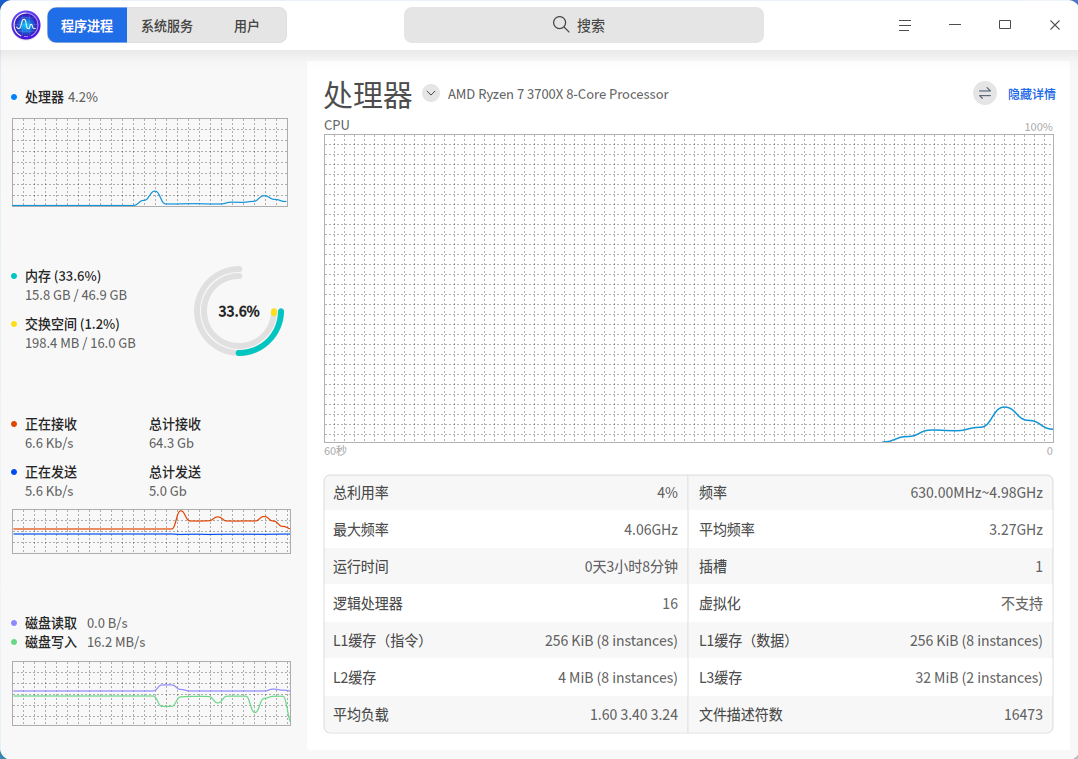
Task: Click the 平均负载 1.60 3.40 3.24 row
Action: click(505, 715)
